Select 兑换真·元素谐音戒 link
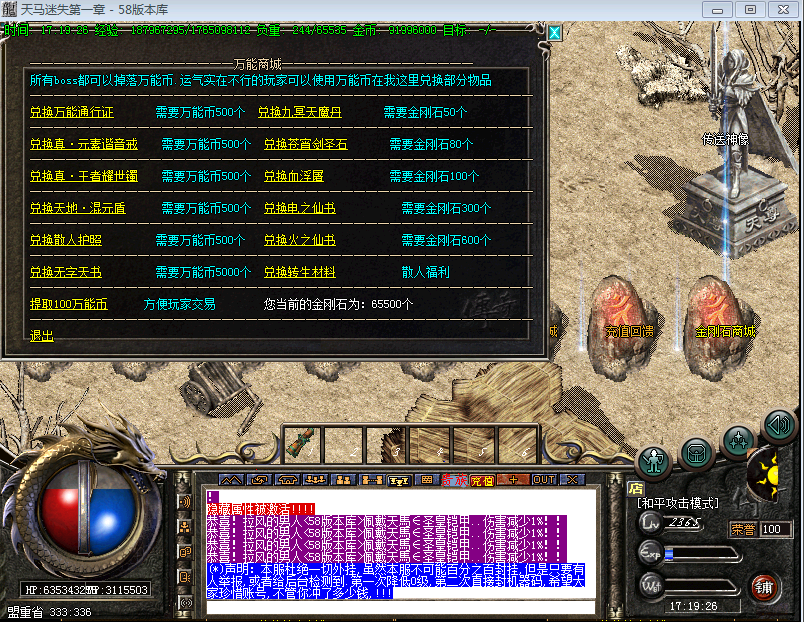The height and width of the screenshot is (622, 804). click(x=84, y=144)
